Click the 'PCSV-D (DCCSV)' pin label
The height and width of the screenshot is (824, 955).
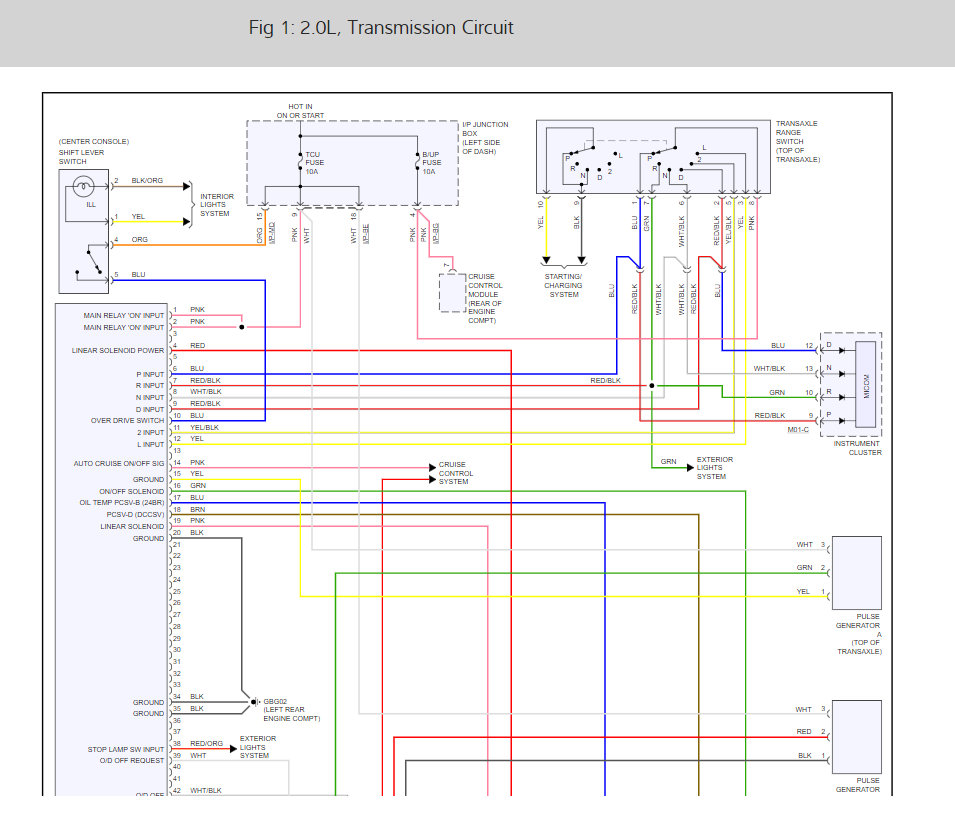tap(135, 515)
